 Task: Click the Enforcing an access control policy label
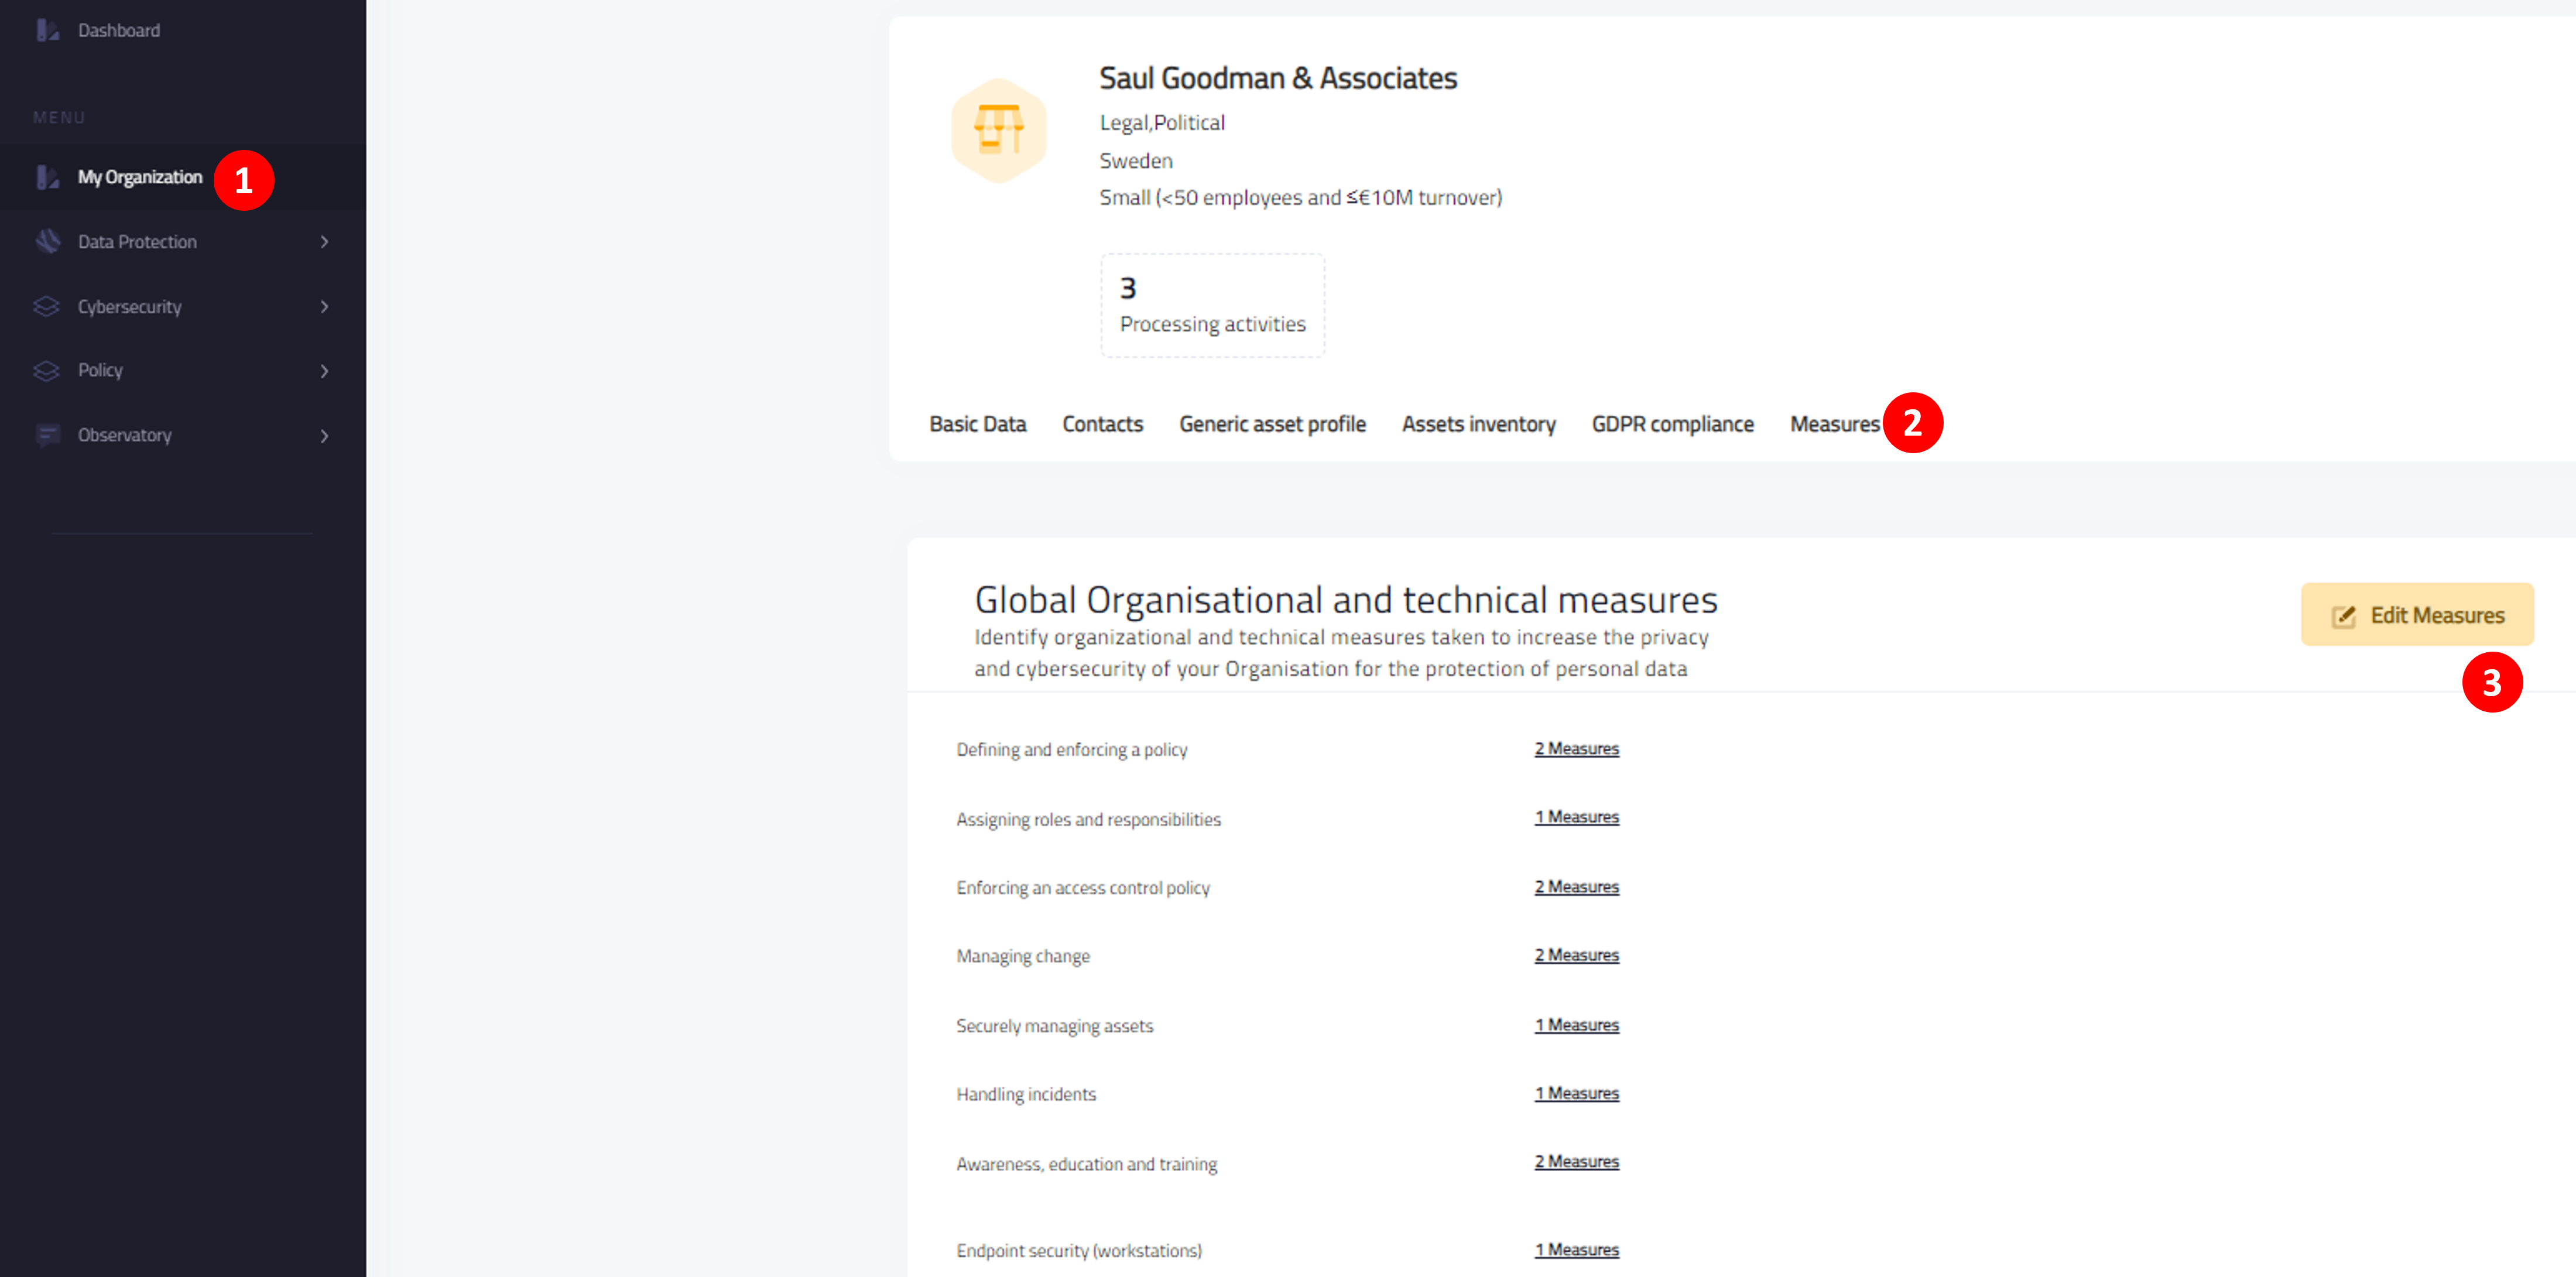point(1083,888)
